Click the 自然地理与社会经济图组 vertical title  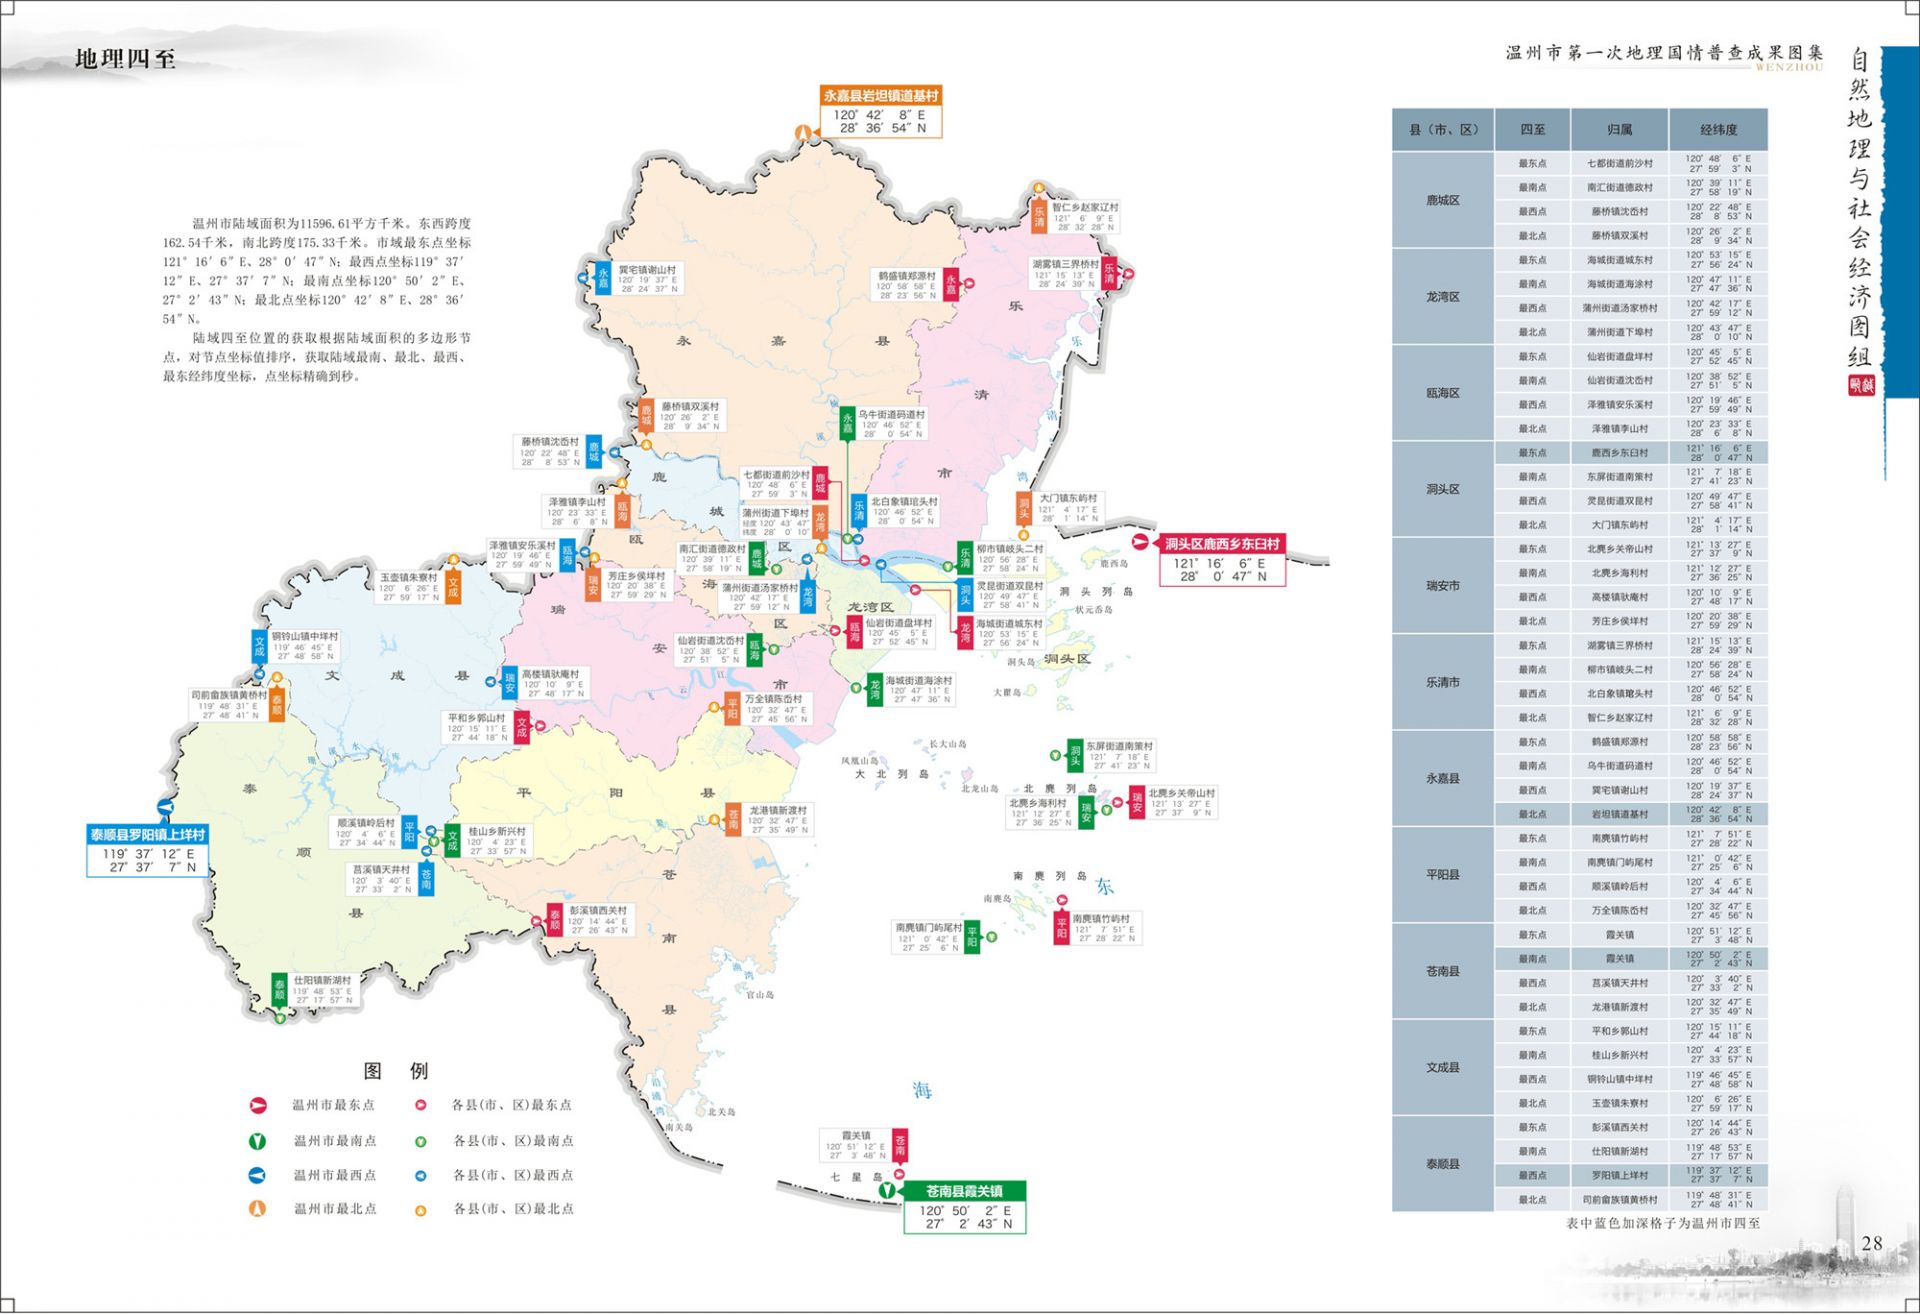click(1859, 208)
